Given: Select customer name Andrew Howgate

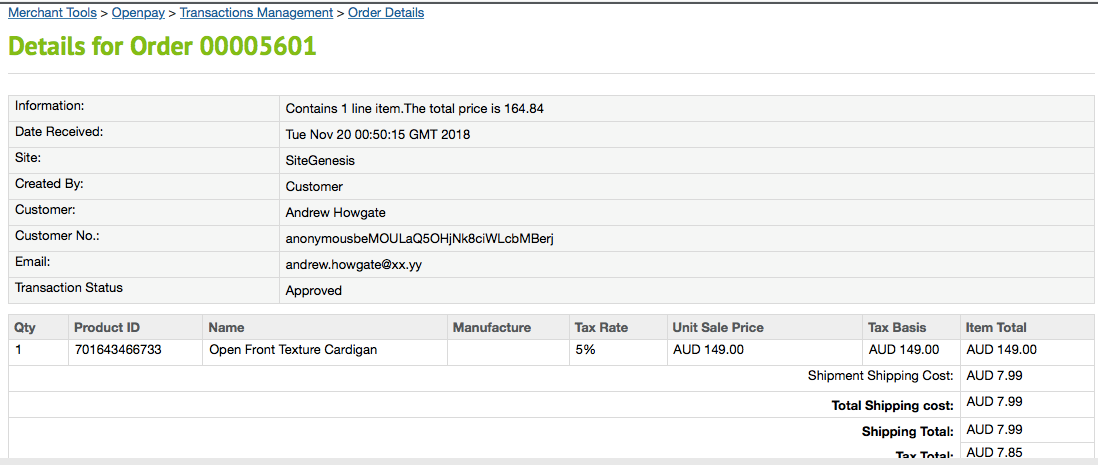Looking at the screenshot, I should (335, 213).
